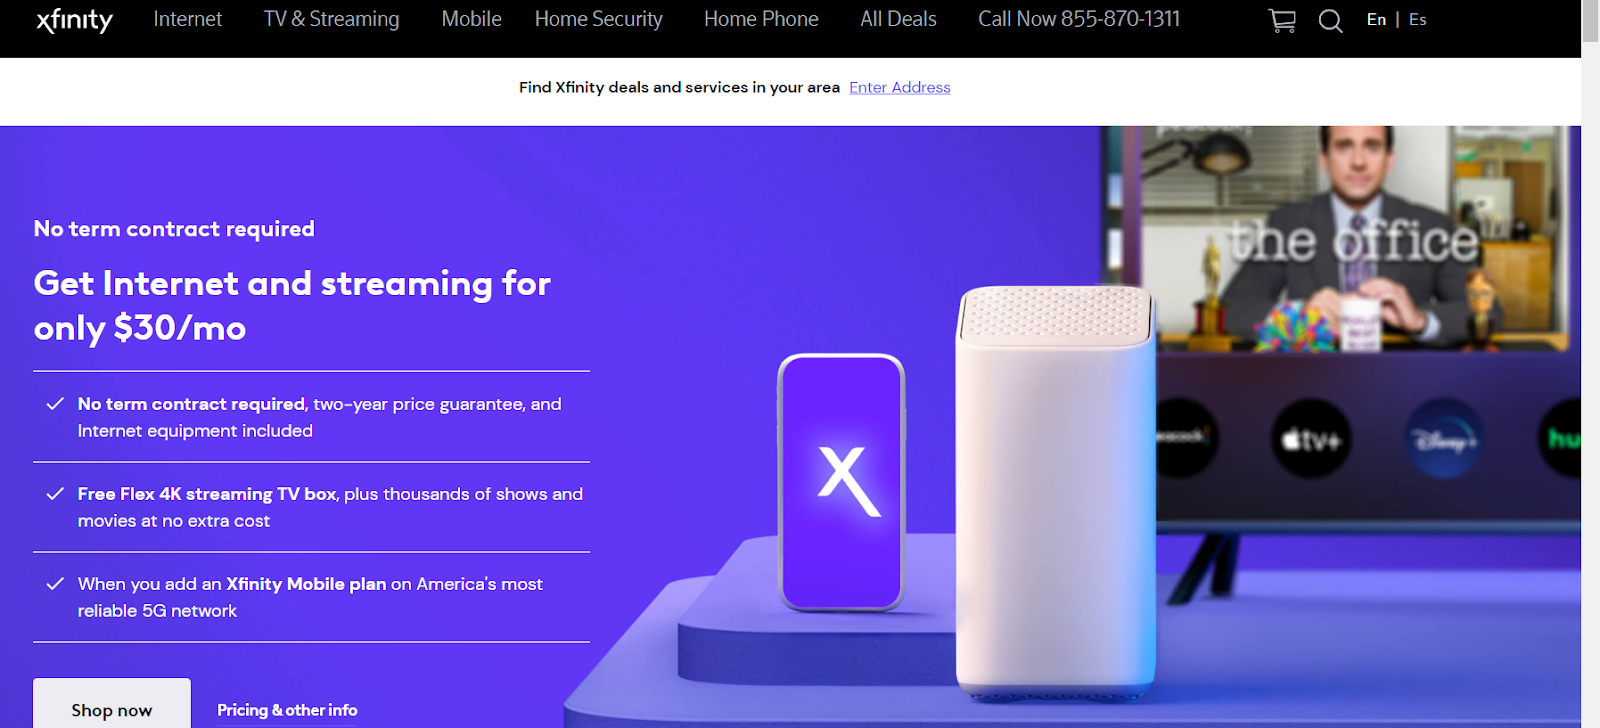
Task: Select the En language option
Action: (1376, 19)
